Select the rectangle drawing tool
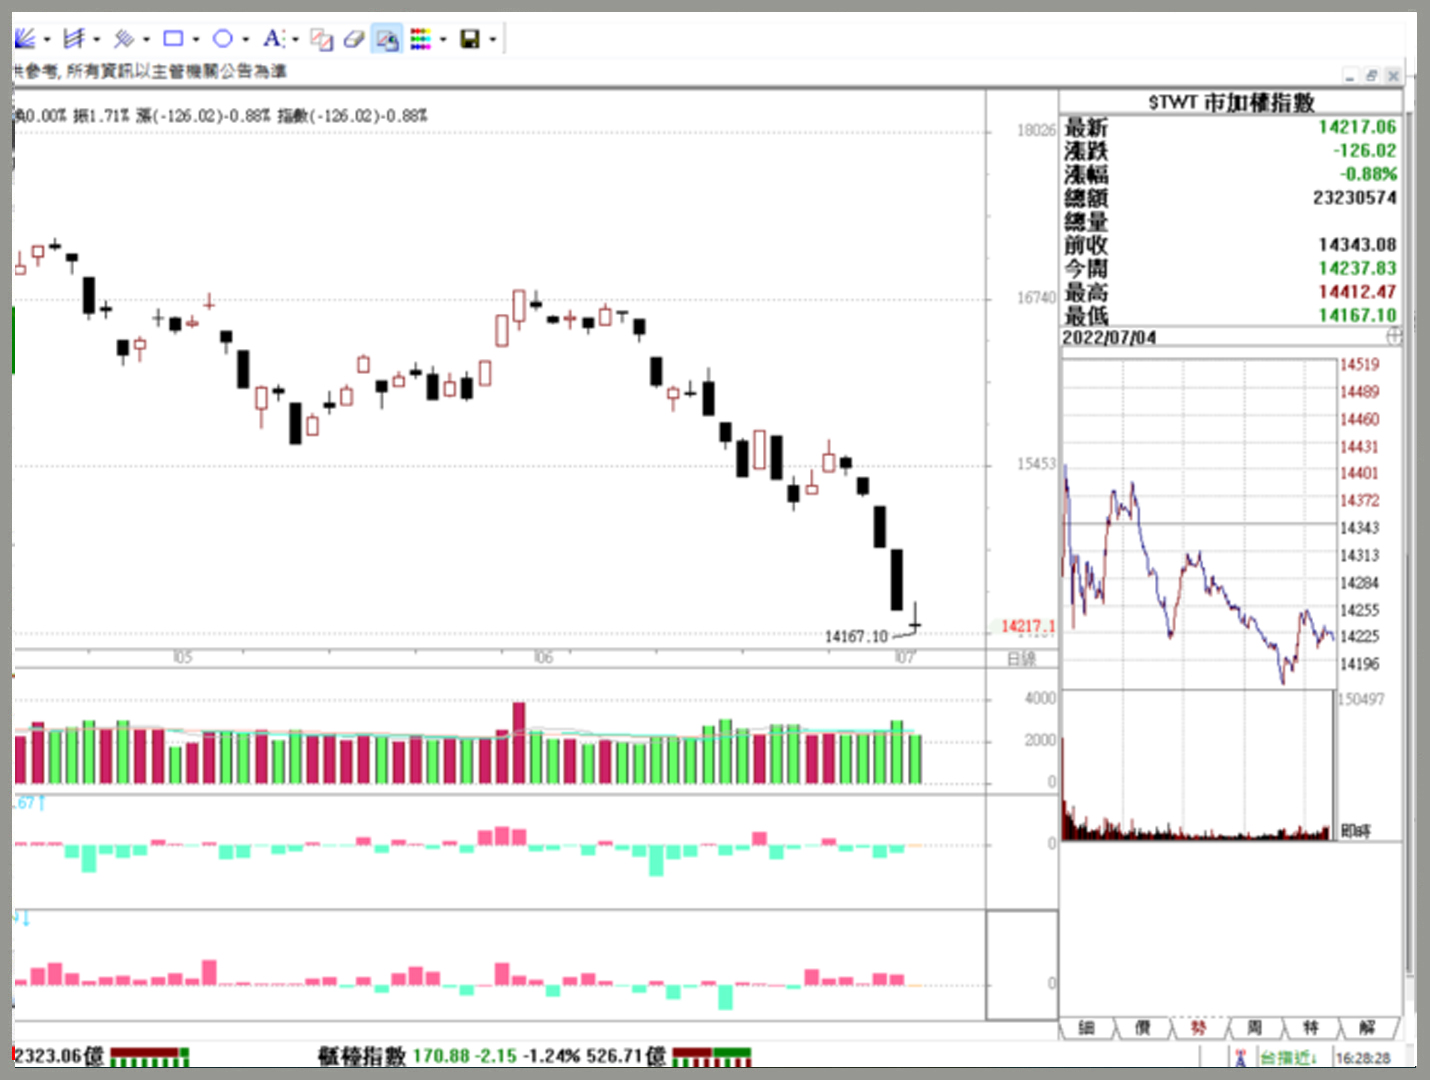 click(x=173, y=39)
